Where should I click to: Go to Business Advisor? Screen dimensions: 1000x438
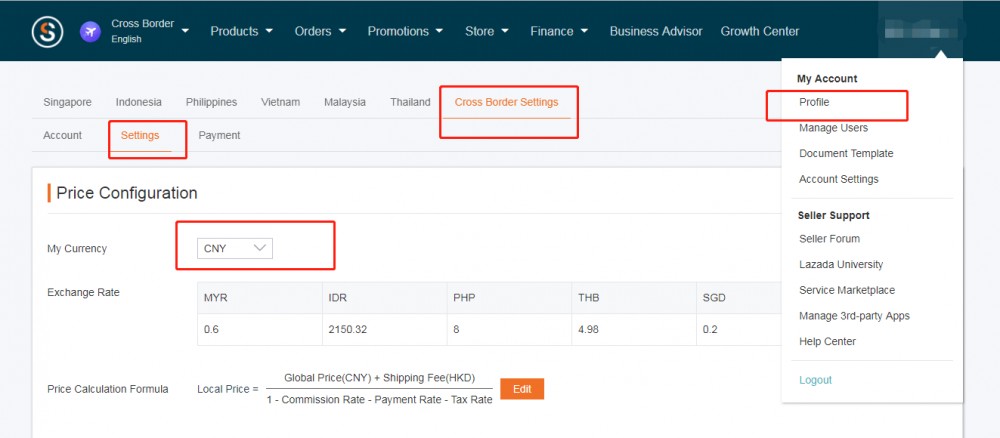click(x=655, y=31)
